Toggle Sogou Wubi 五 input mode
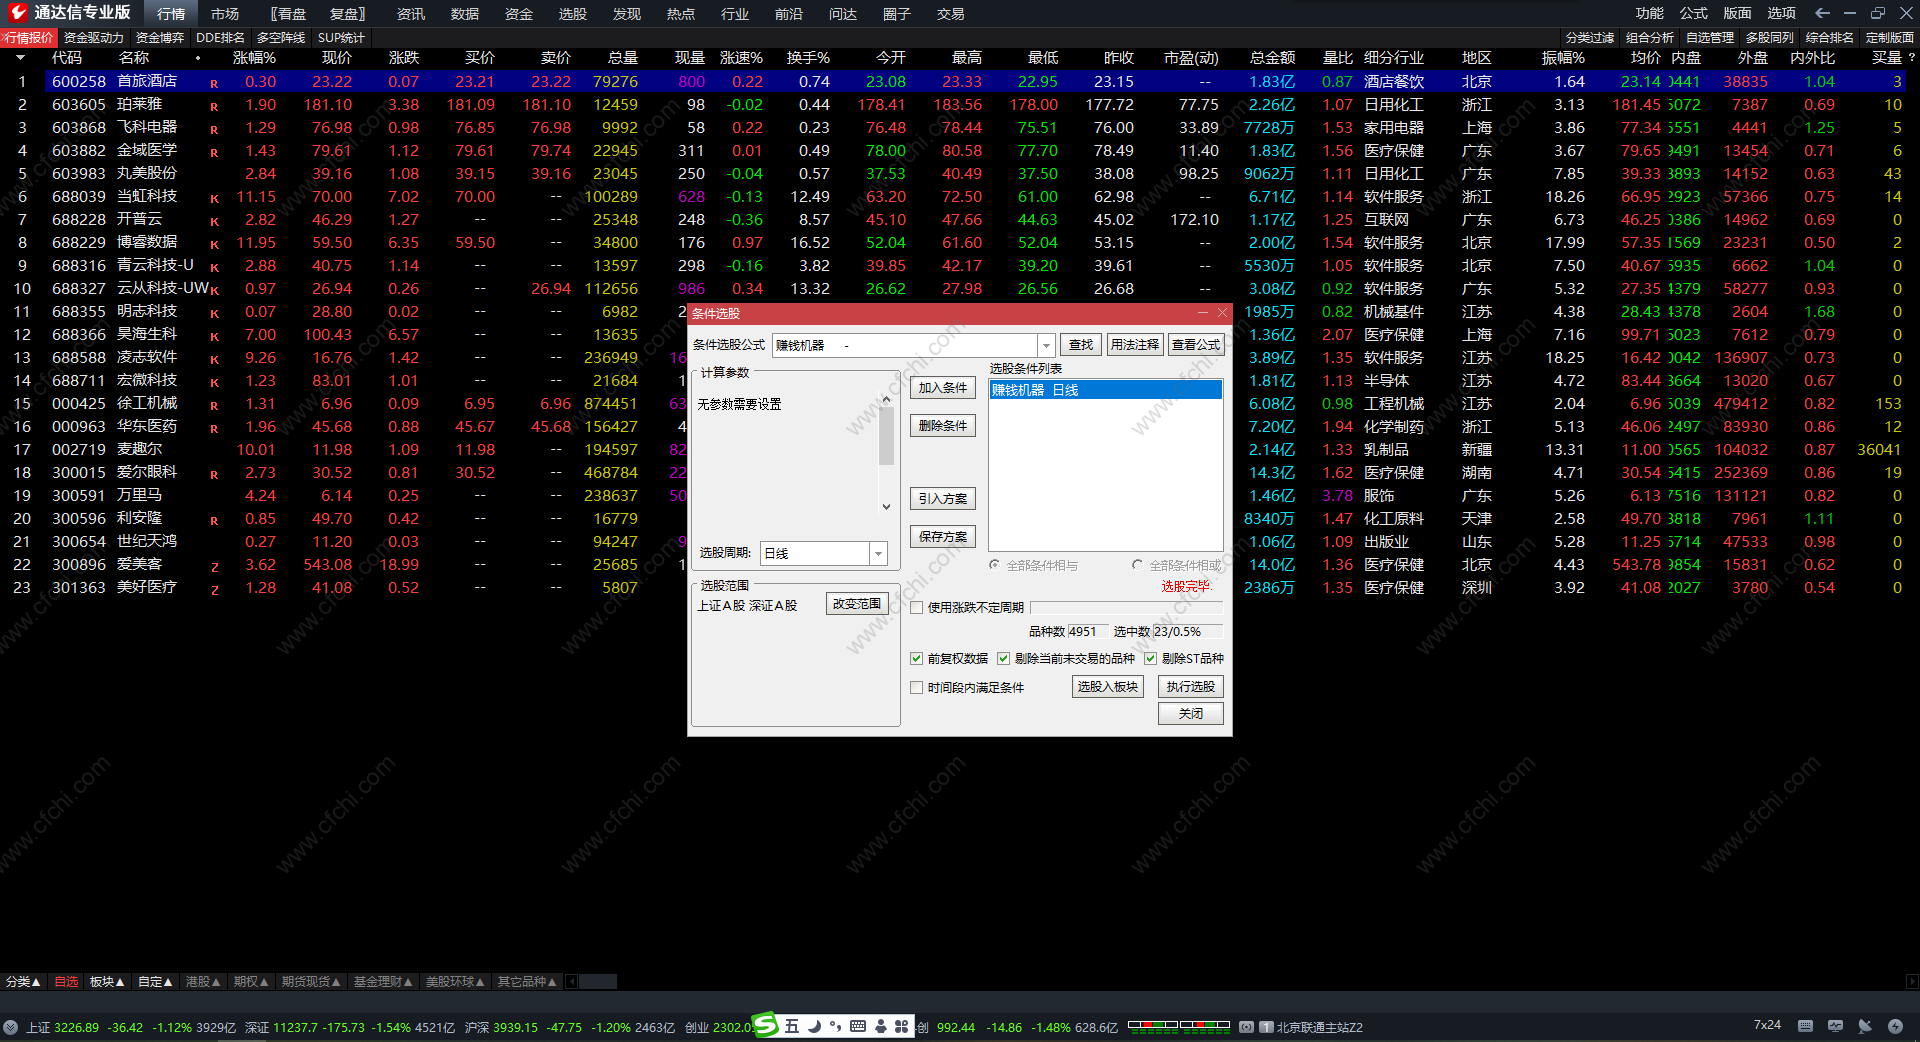 pos(792,1026)
